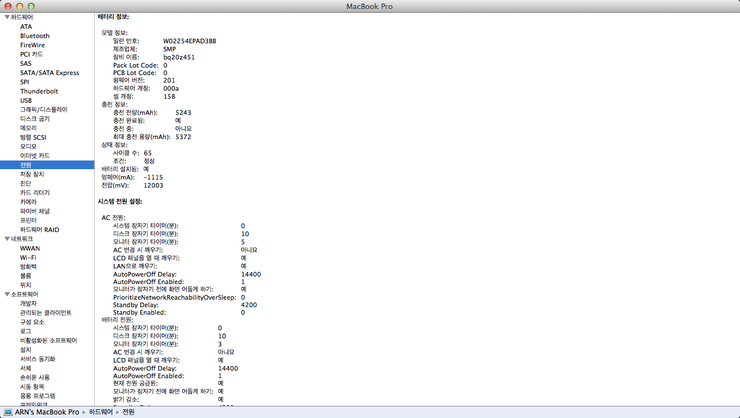
Task: Open SATA/SATA Express details
Action: [49, 72]
